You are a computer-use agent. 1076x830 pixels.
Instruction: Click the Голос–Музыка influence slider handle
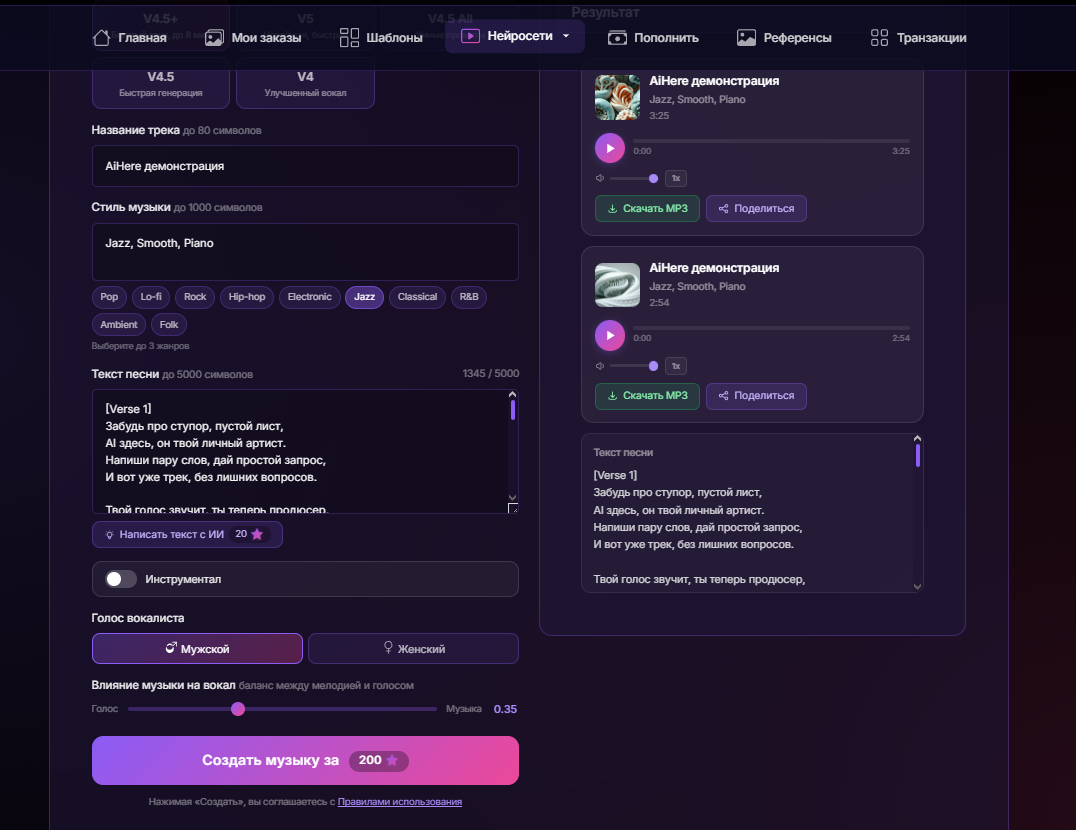click(x=238, y=709)
